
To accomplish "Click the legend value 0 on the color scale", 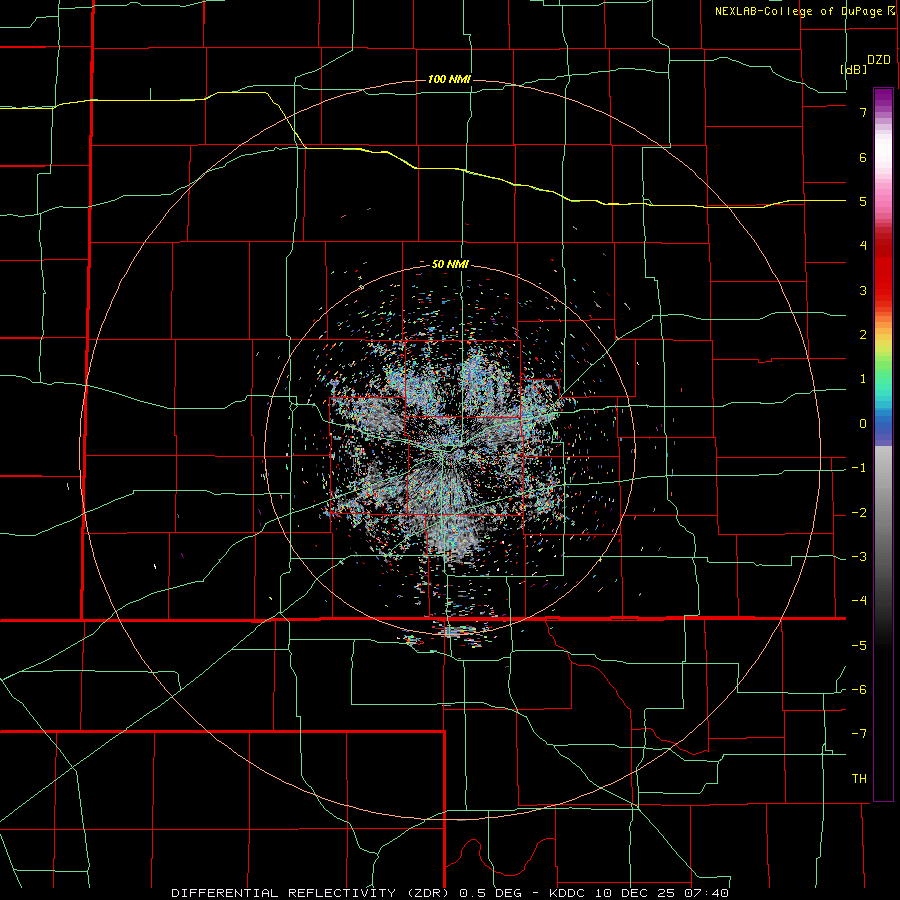I will pyautogui.click(x=863, y=424).
